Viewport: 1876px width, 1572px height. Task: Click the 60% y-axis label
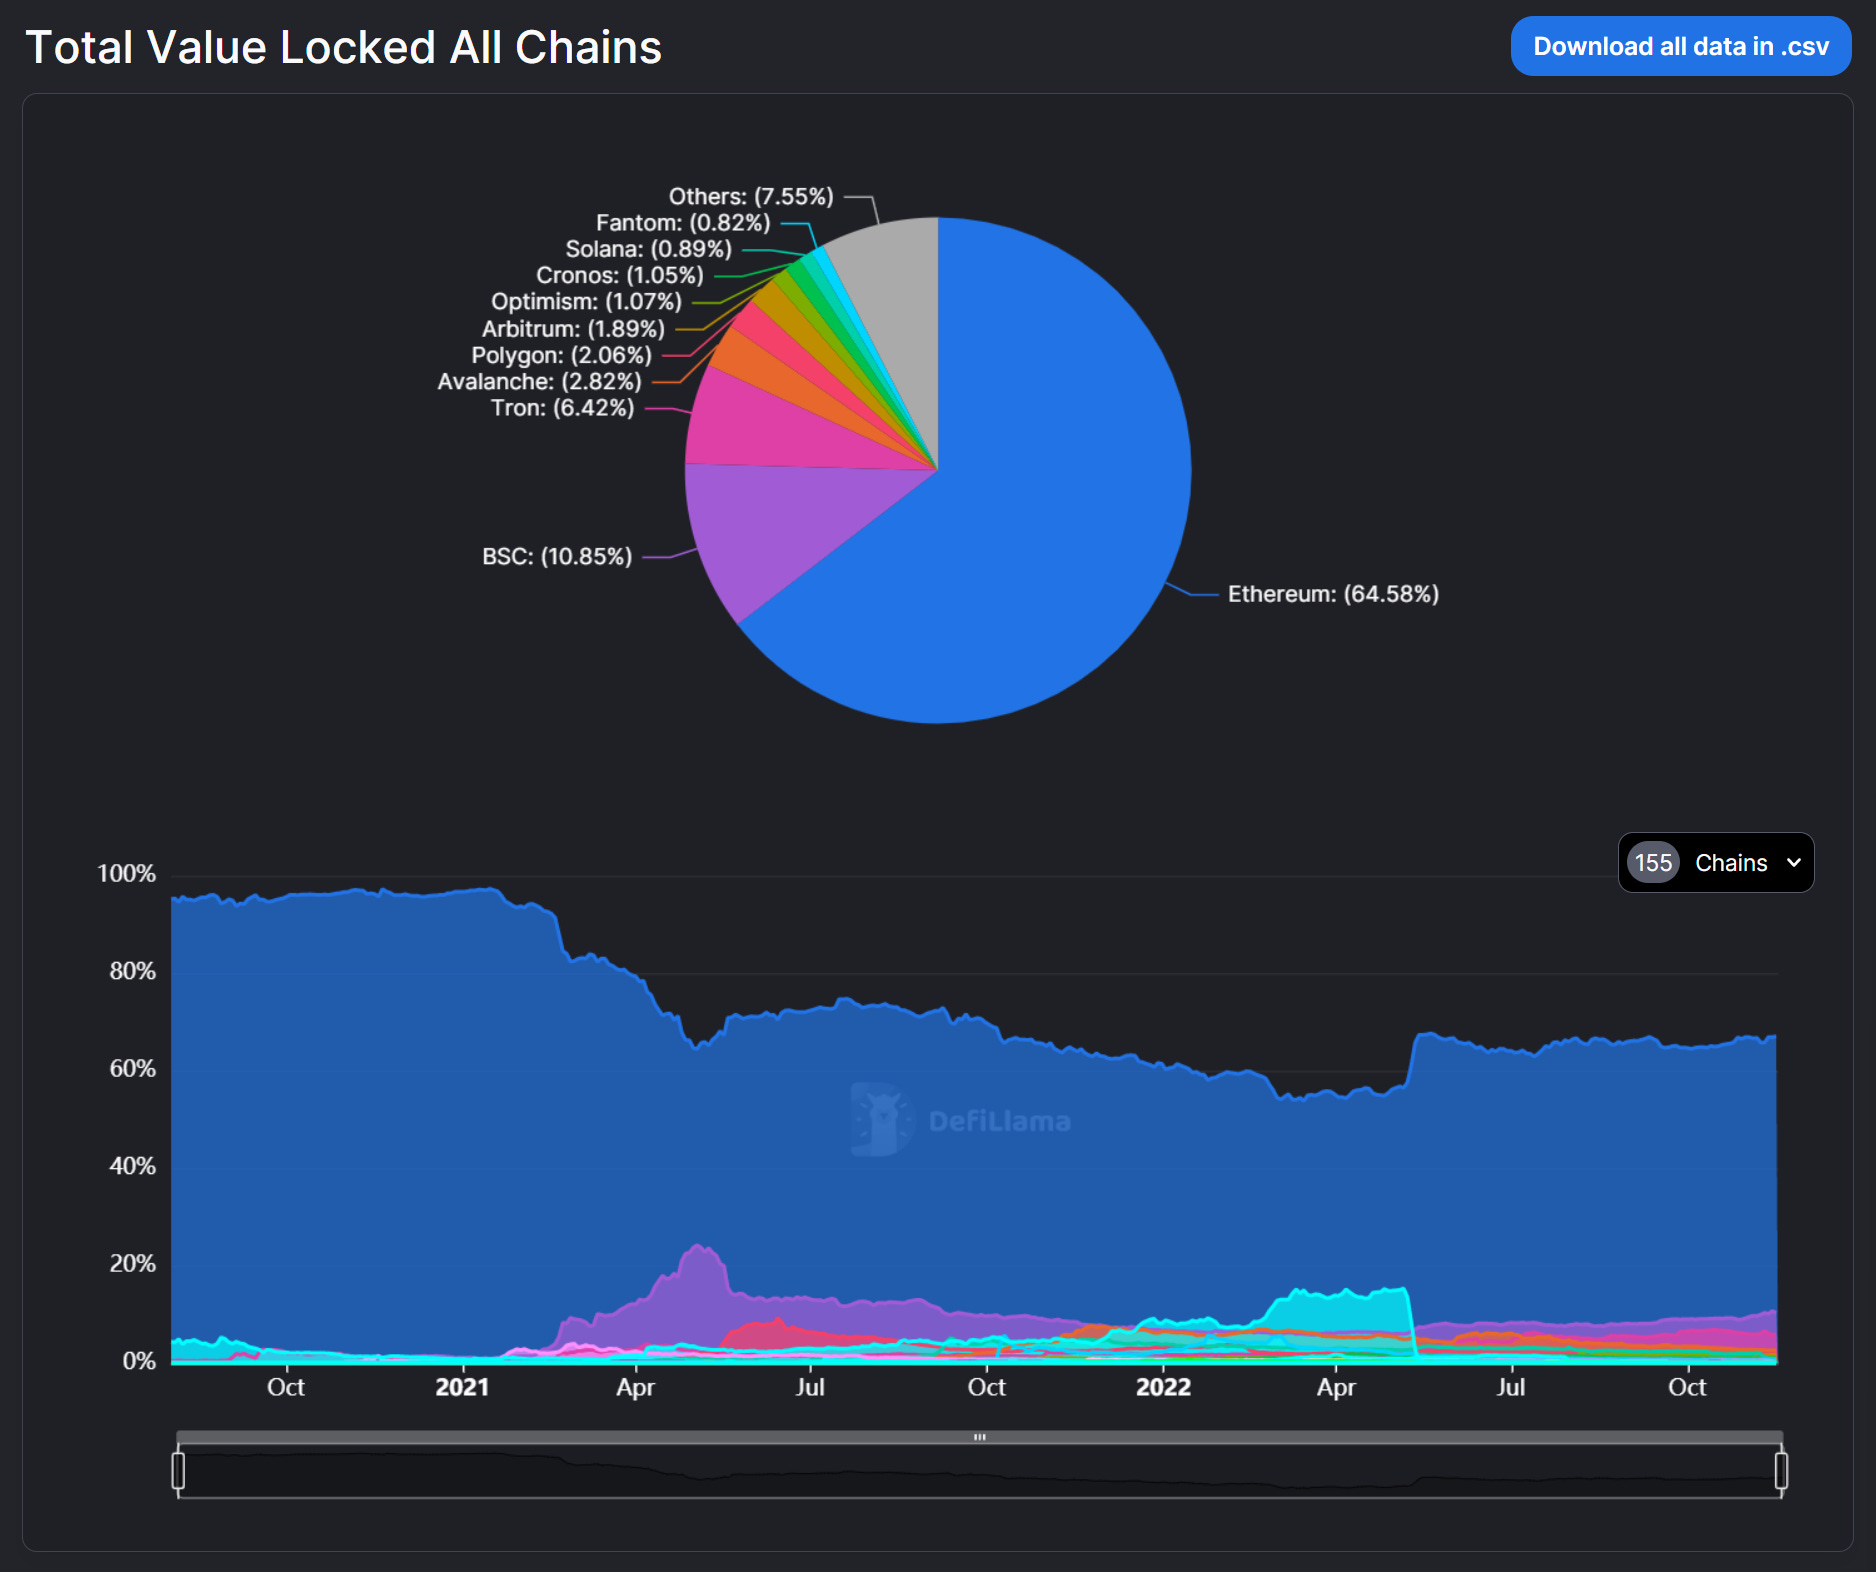[x=132, y=1069]
